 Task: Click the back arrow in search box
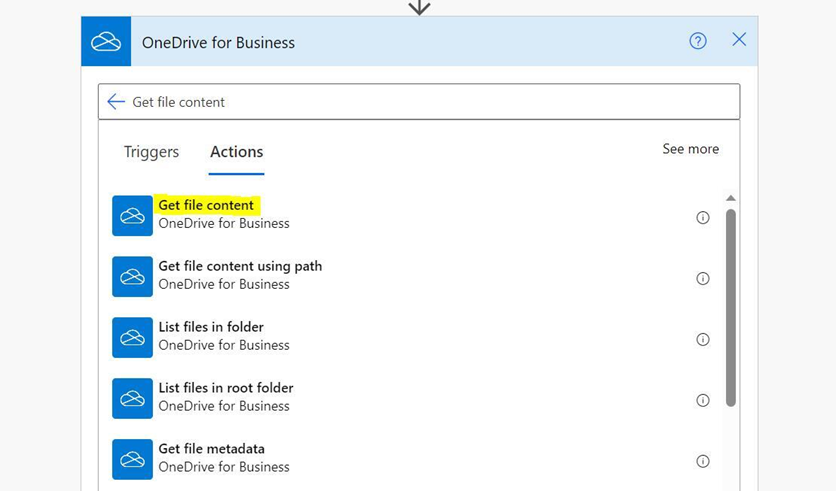[116, 101]
